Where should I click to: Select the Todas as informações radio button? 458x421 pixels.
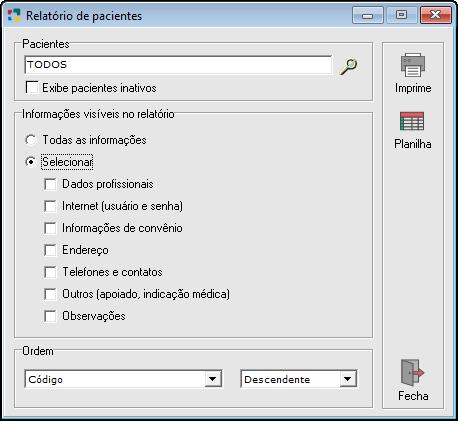[x=31, y=140]
